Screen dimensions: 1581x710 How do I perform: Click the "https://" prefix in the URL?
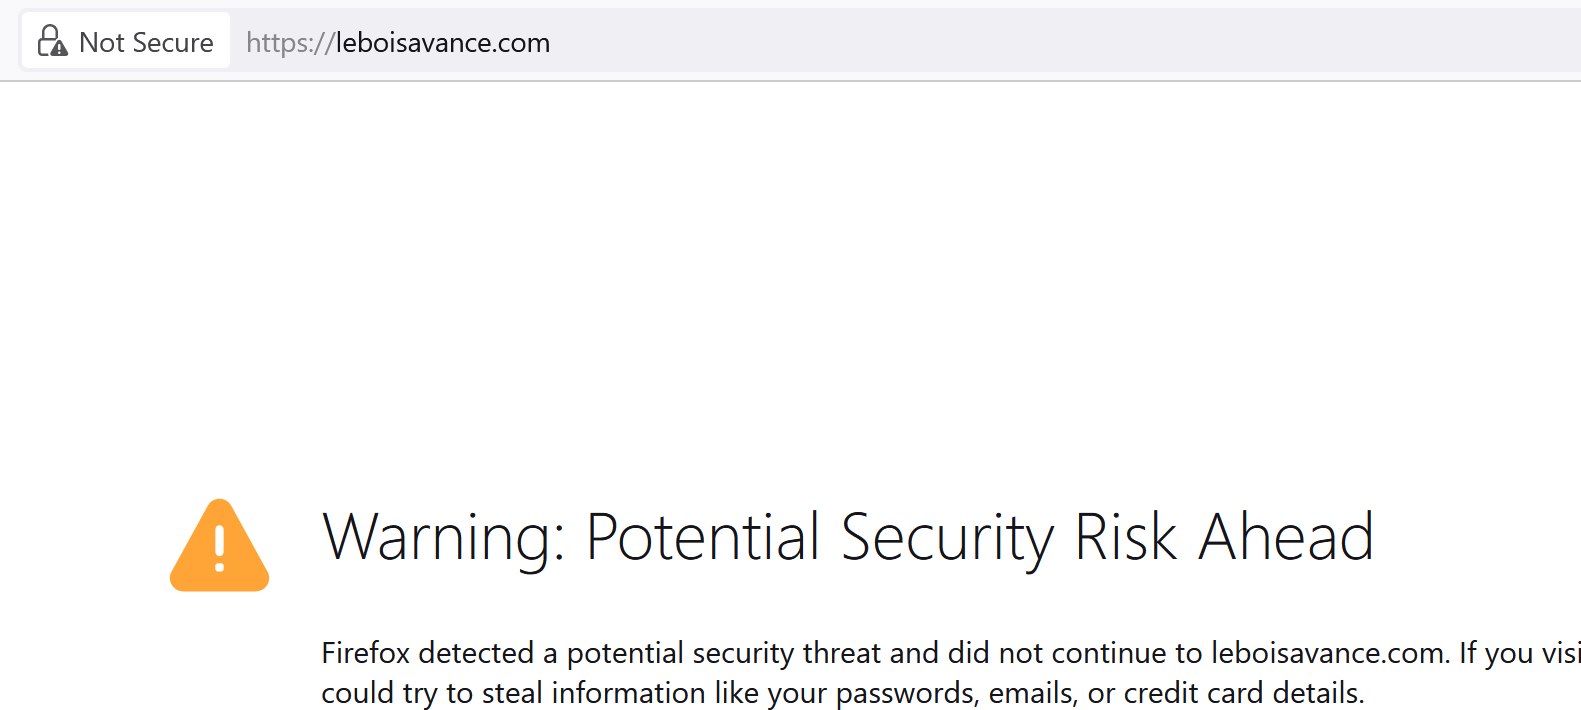click(289, 43)
